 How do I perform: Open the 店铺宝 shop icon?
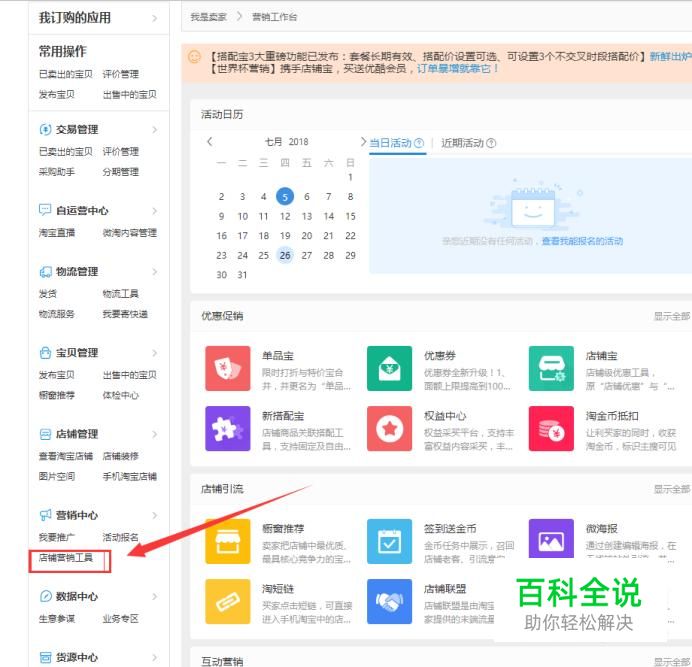(551, 368)
